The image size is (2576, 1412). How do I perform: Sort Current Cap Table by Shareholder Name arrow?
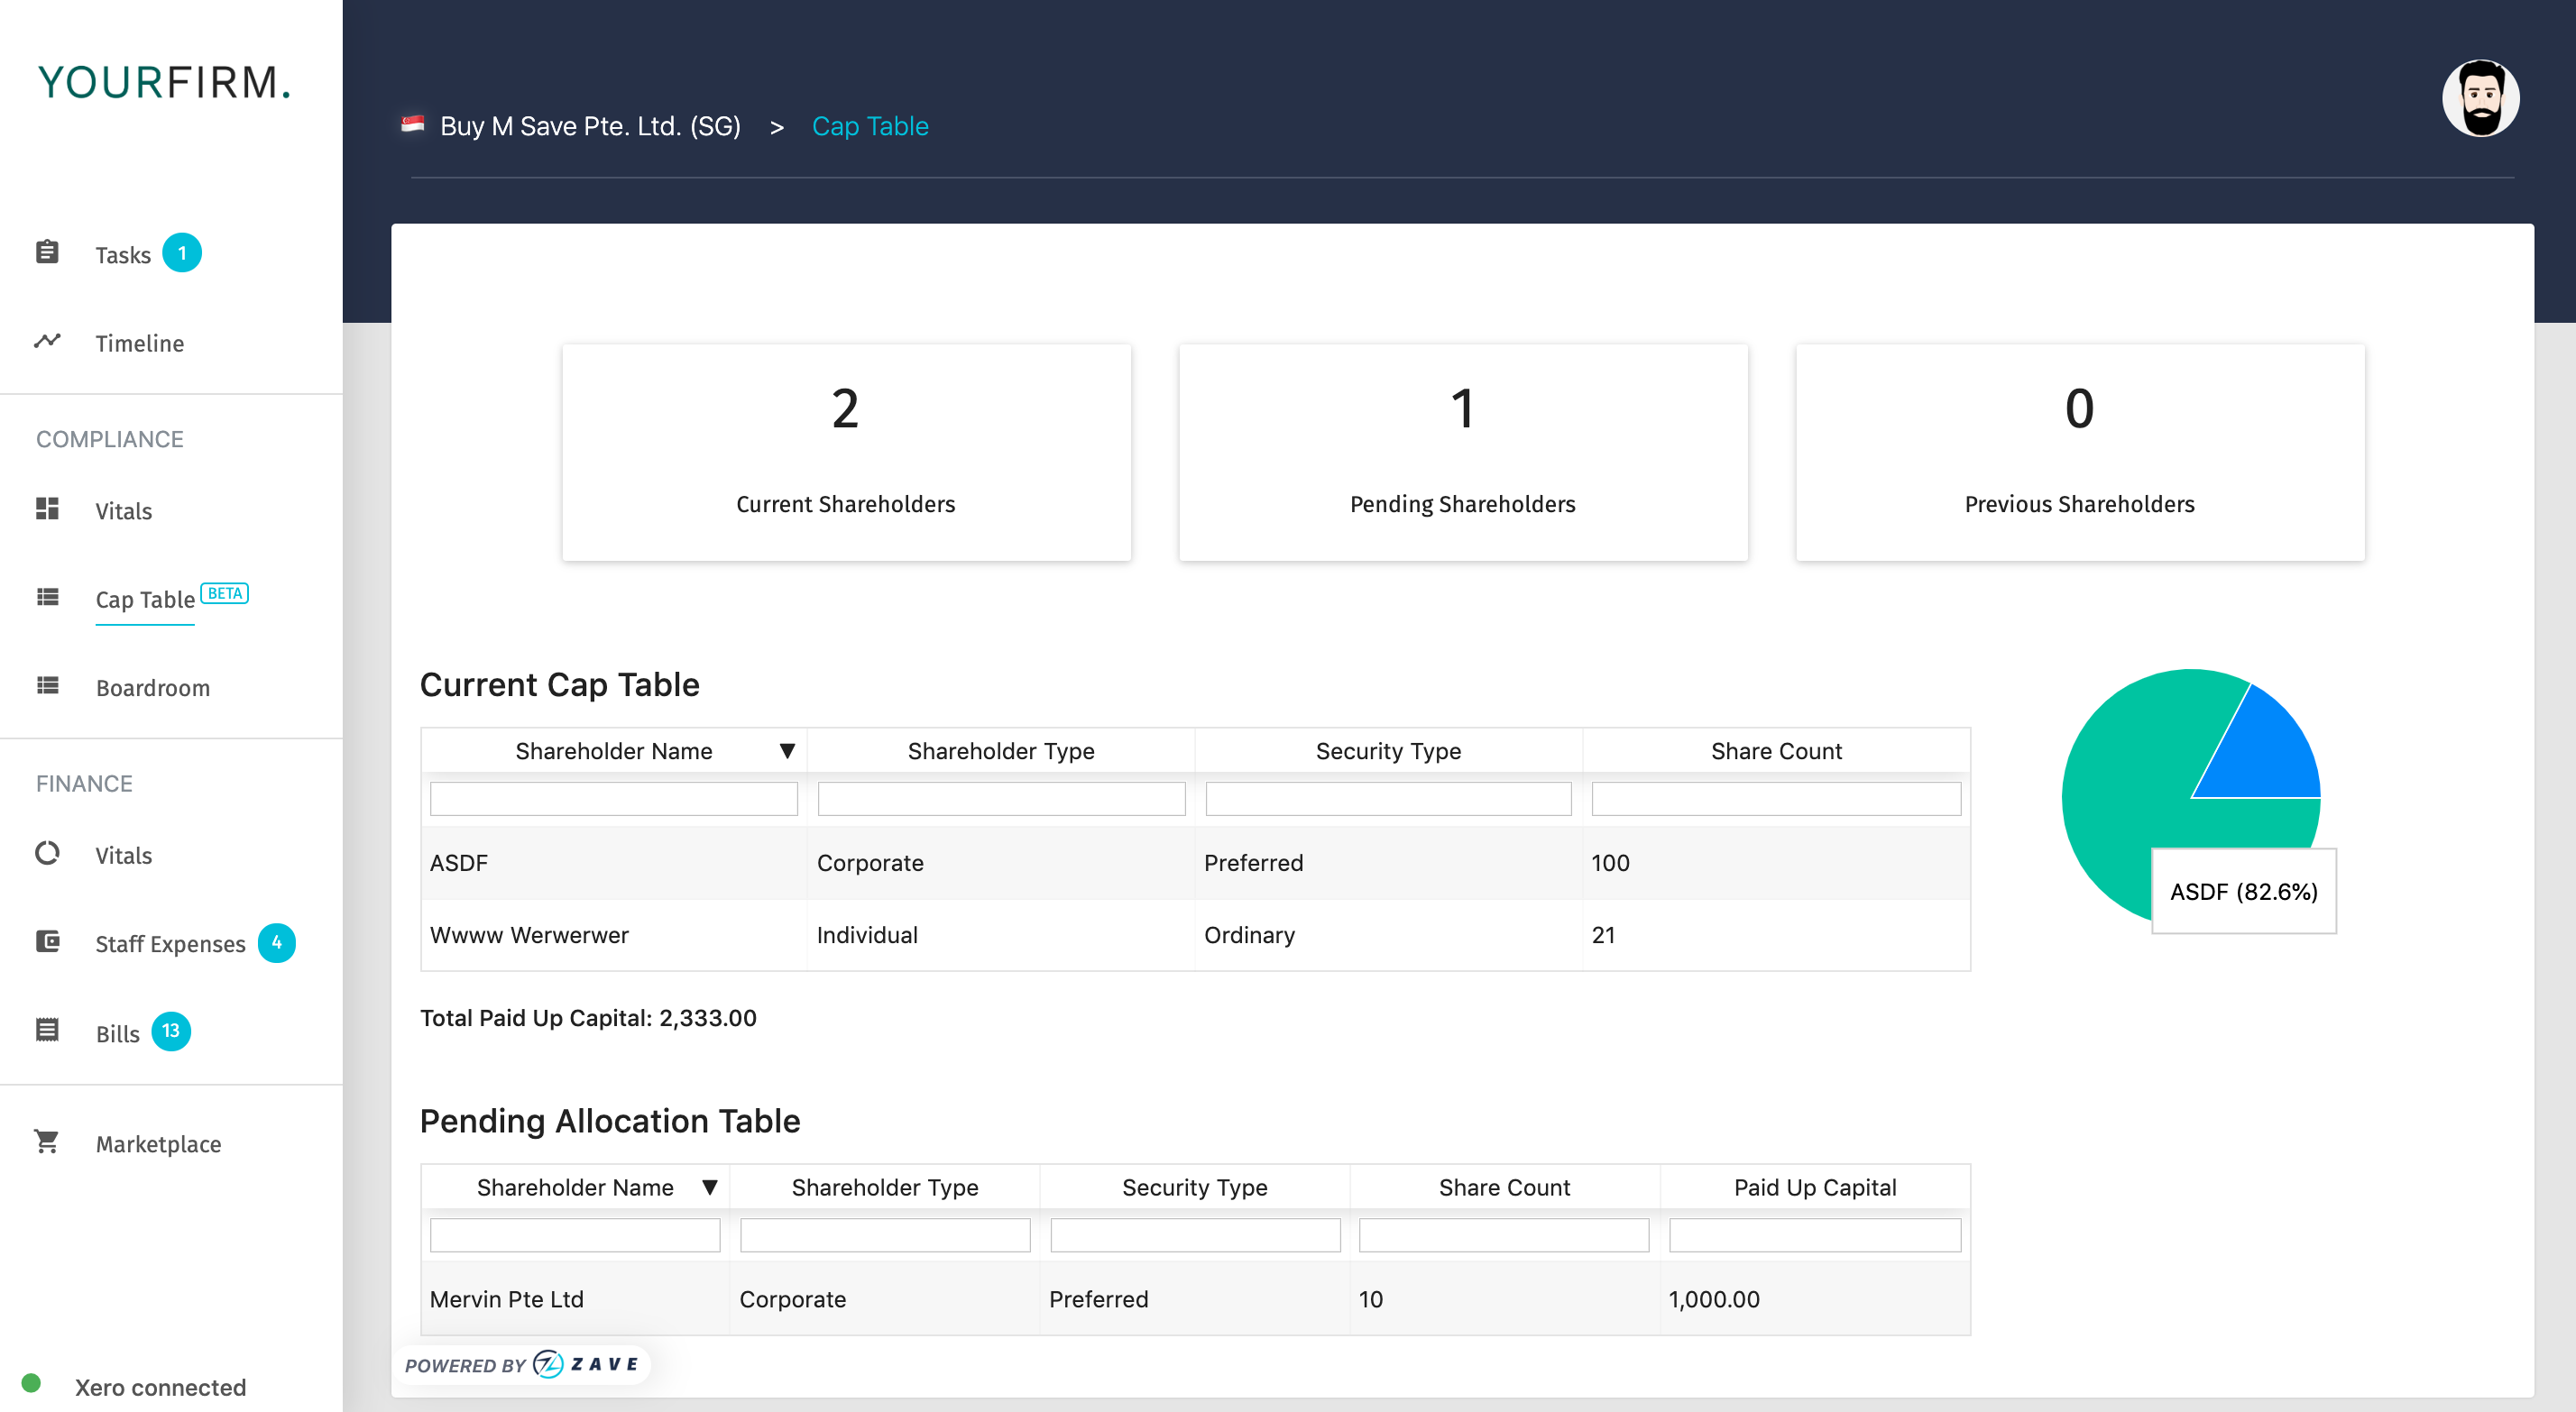787,751
